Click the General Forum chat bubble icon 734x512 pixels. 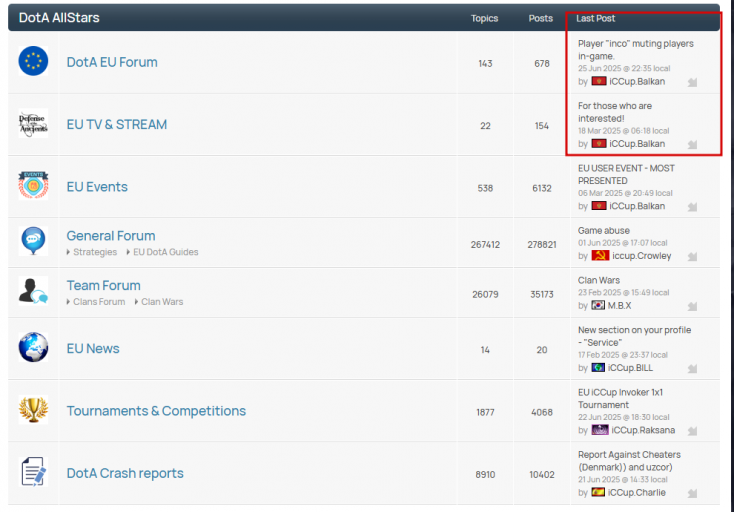33,241
